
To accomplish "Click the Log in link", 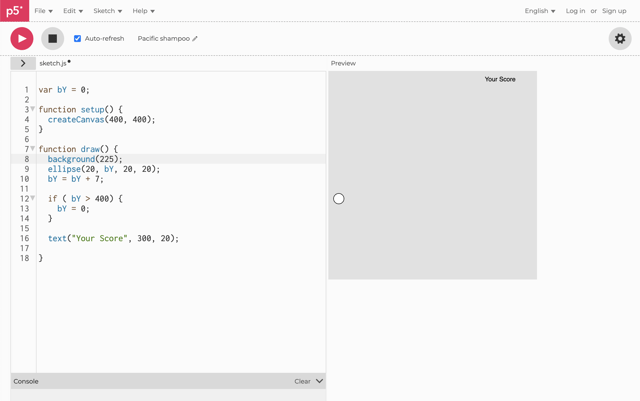I will click(x=575, y=11).
